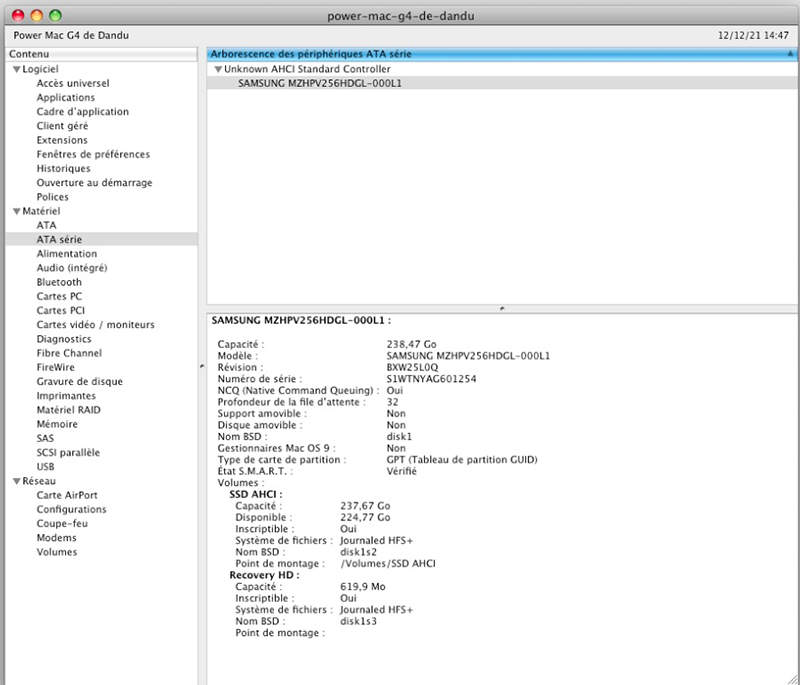800x685 pixels.
Task: Select Extensions under Logiciel
Action: tap(62, 141)
